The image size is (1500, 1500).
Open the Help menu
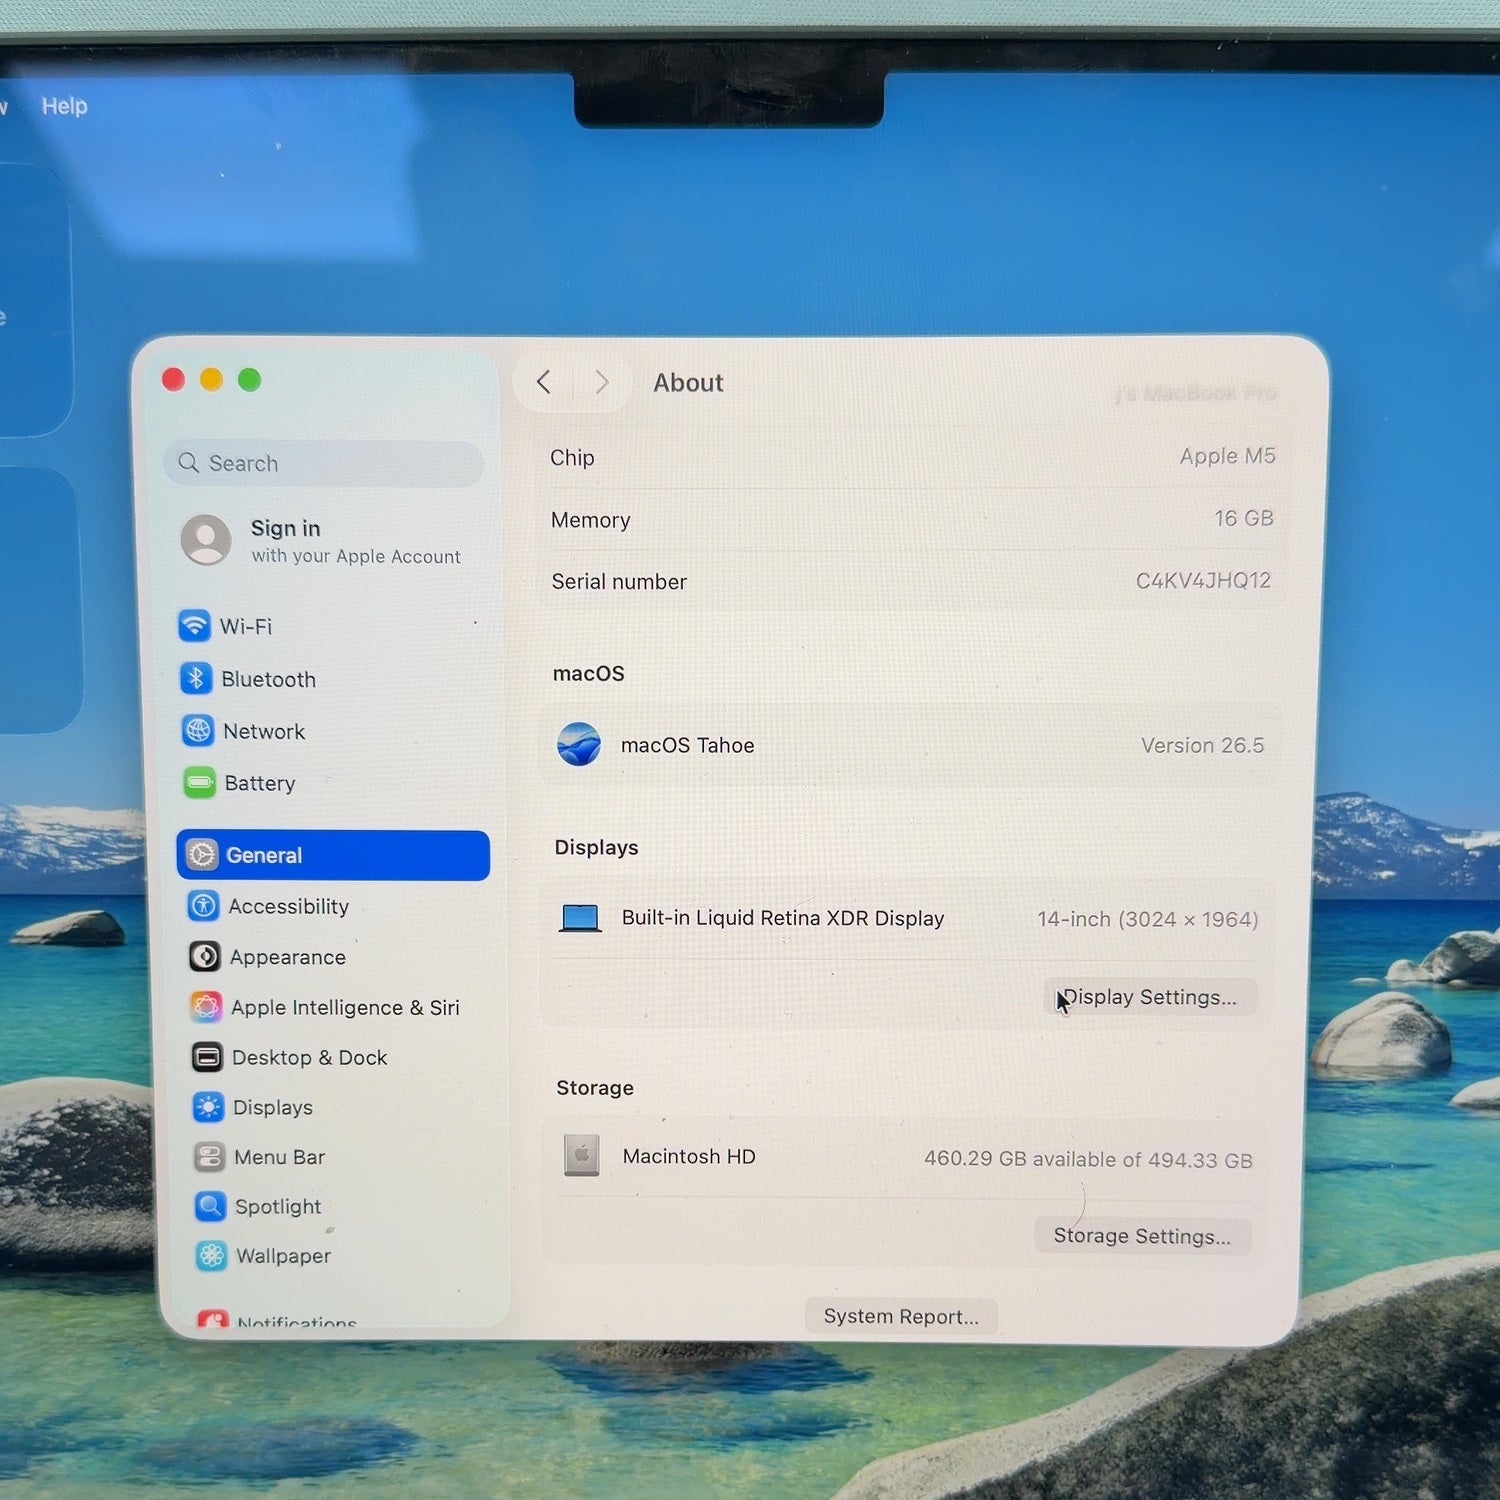(64, 106)
